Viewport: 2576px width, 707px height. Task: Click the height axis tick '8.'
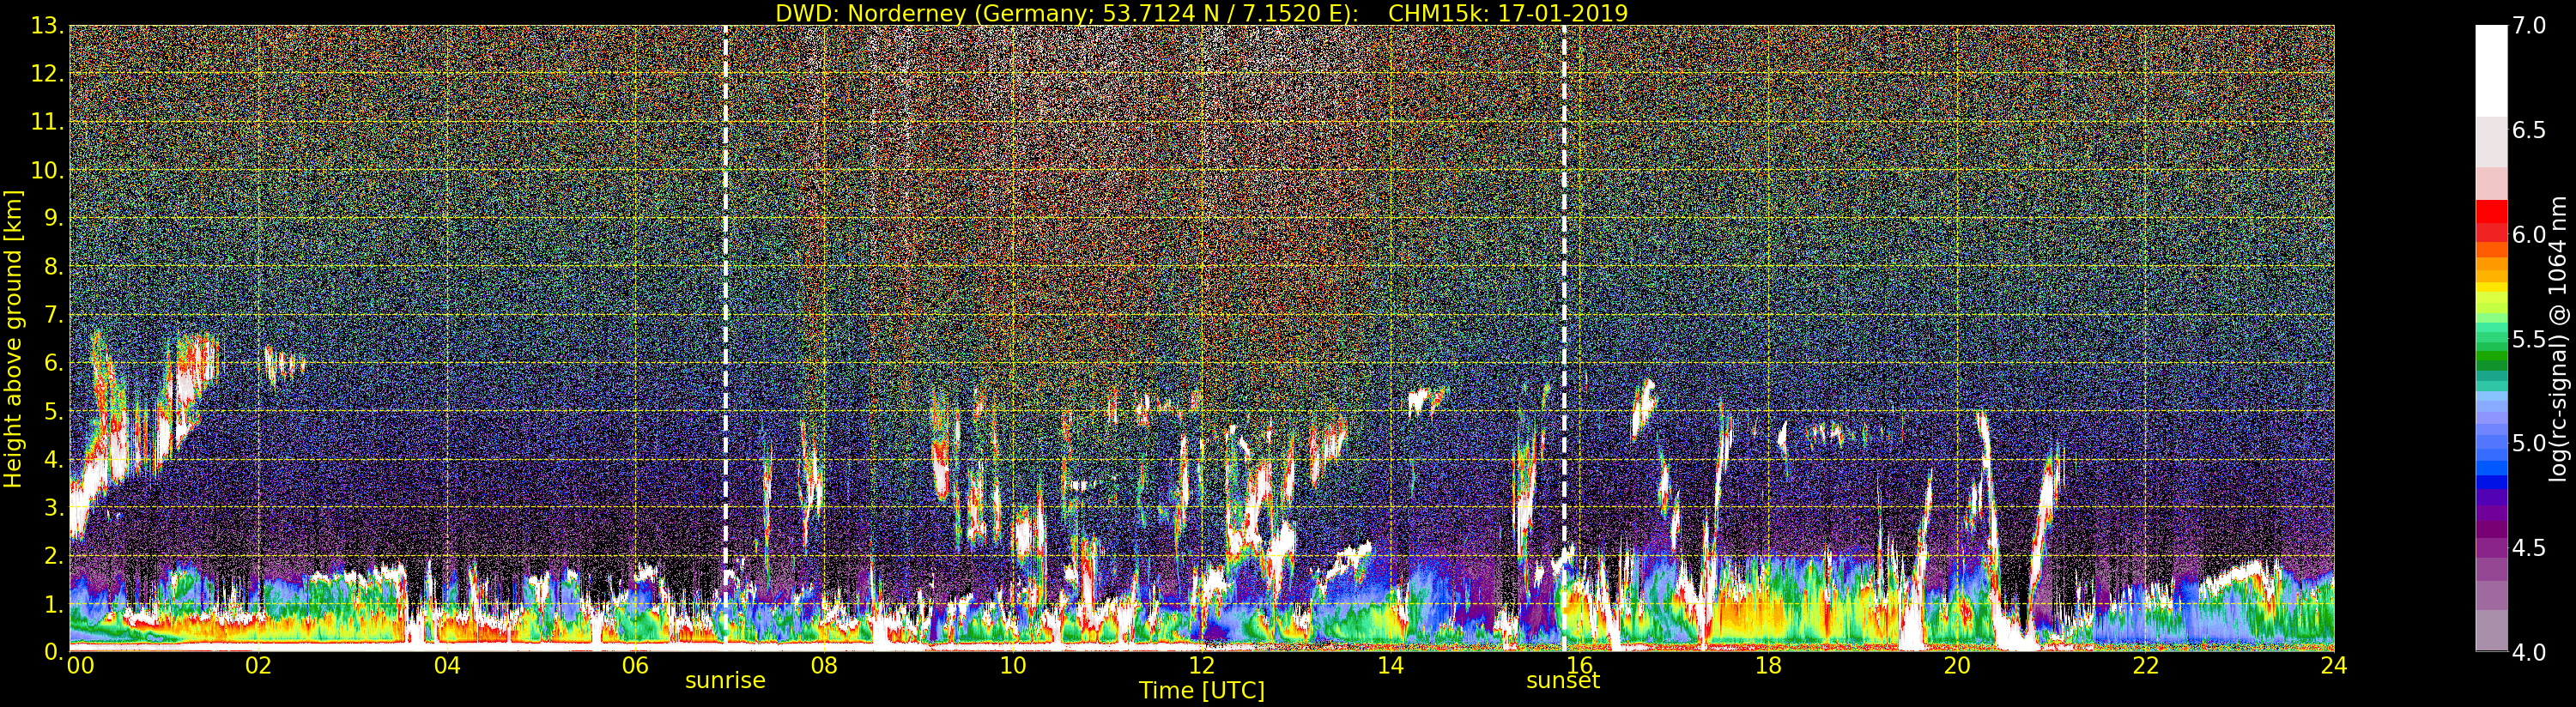[54, 267]
